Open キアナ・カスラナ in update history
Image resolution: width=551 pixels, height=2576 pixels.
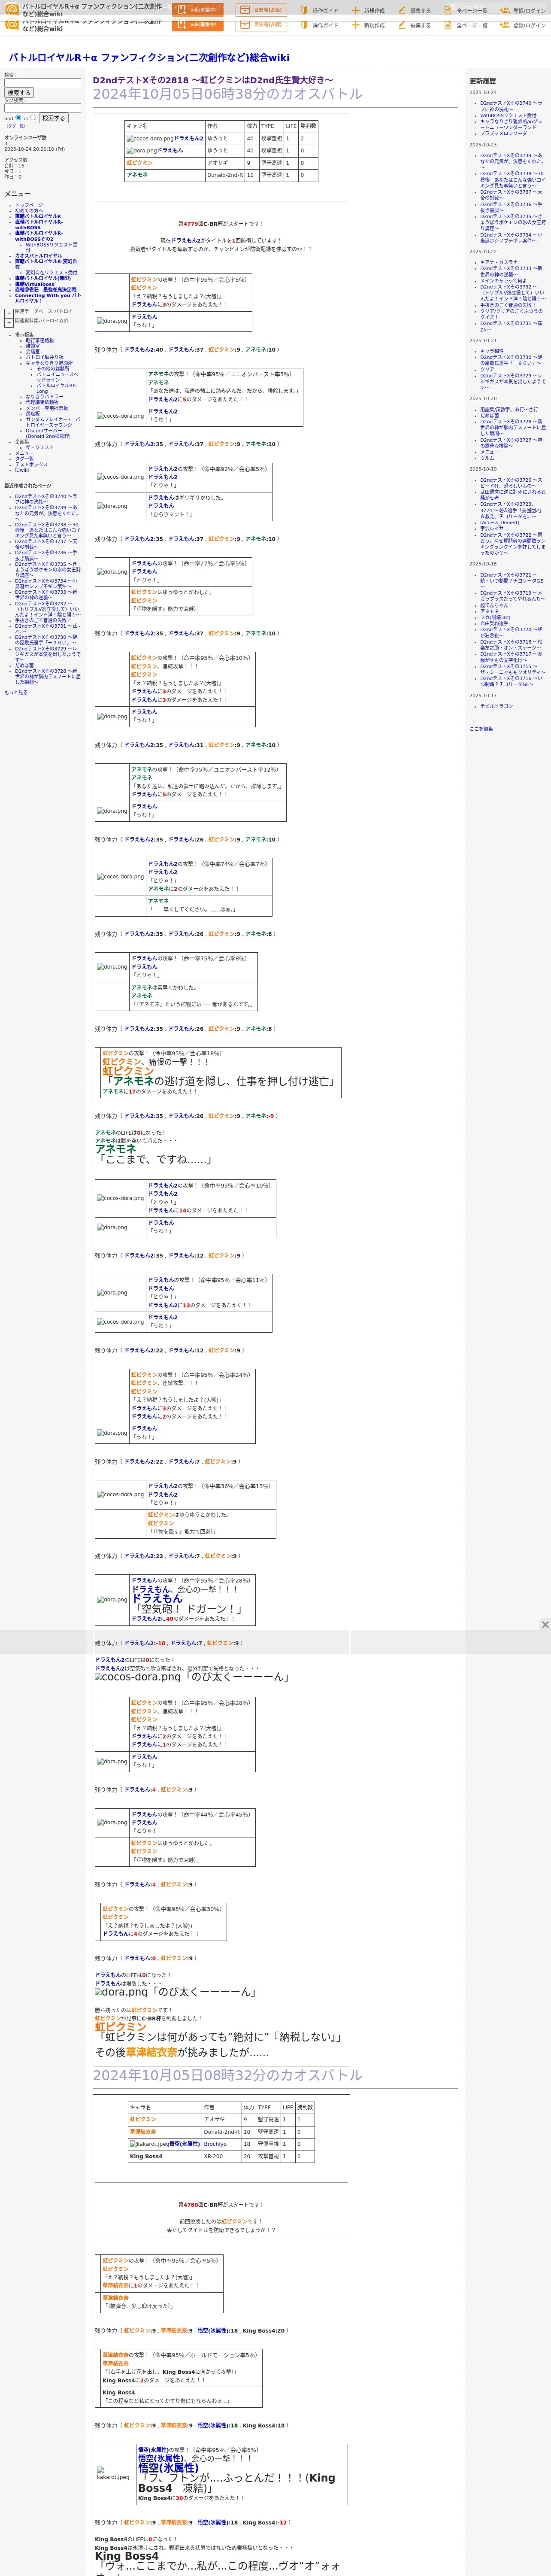499,262
